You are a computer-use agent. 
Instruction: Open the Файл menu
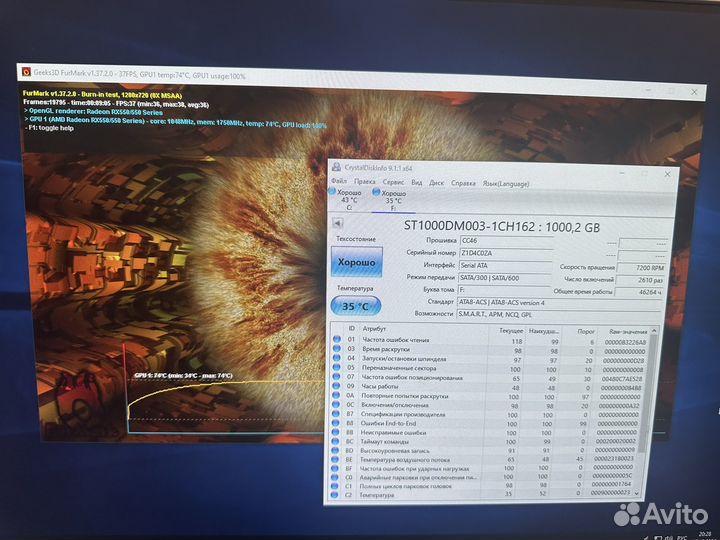[339, 182]
